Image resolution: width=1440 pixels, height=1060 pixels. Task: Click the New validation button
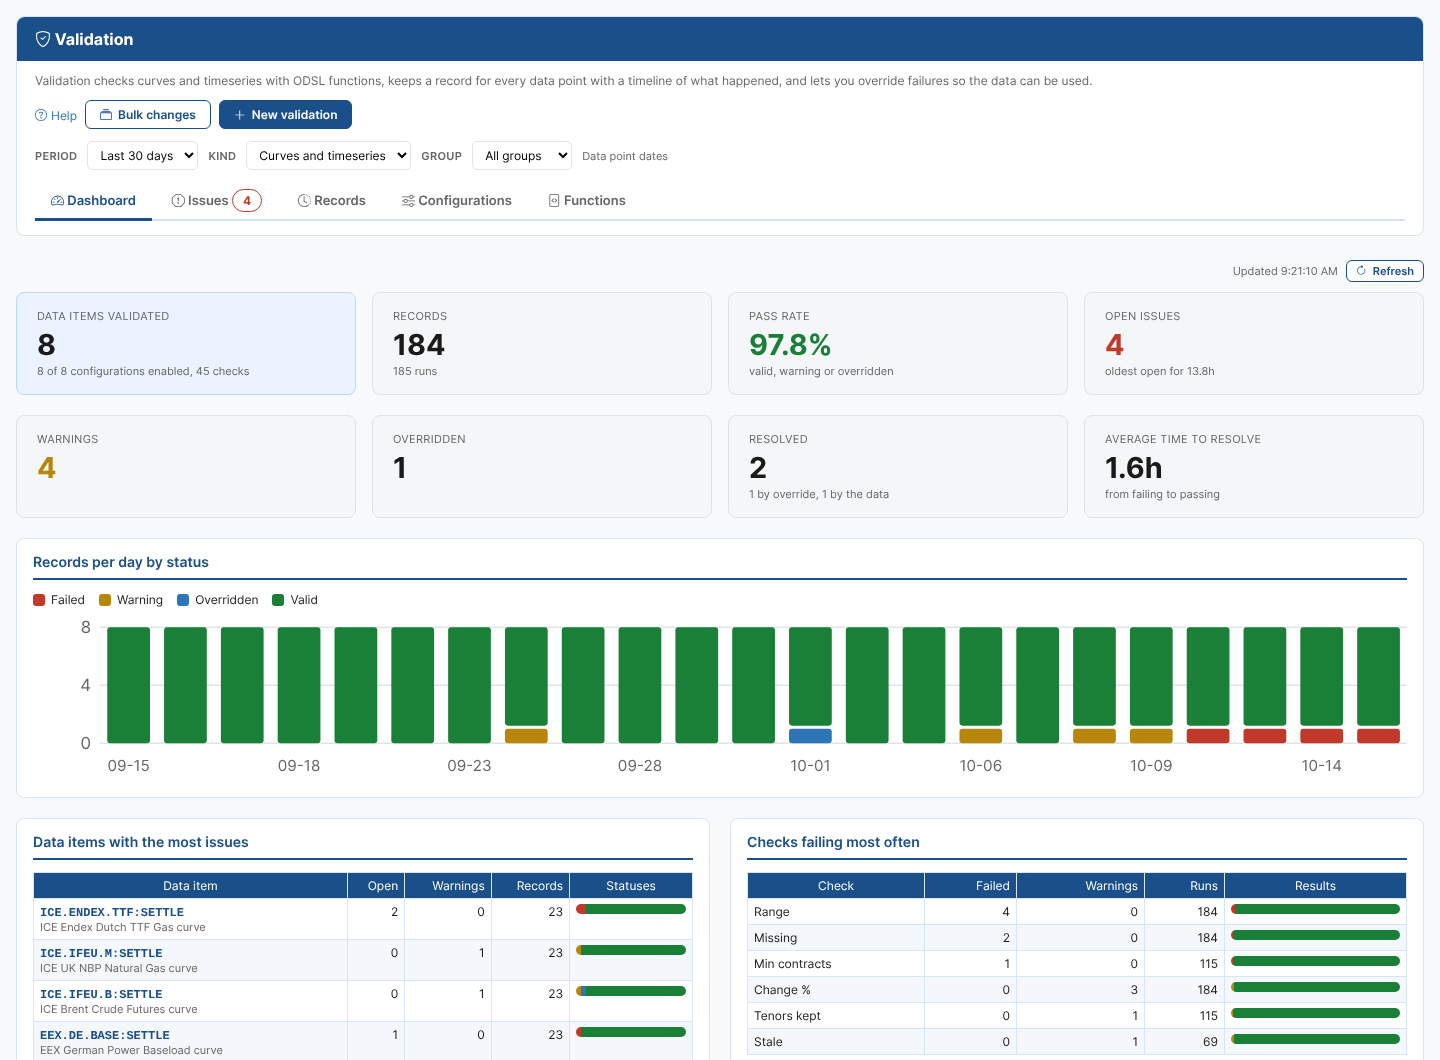[285, 115]
